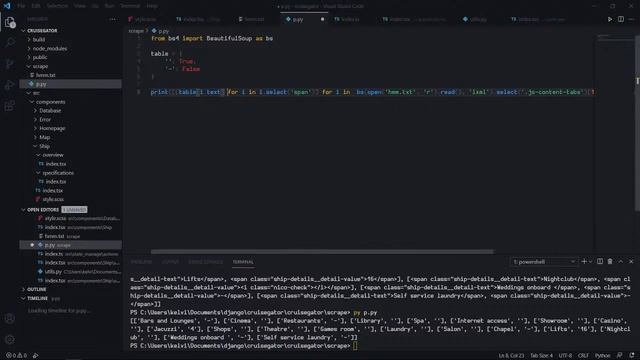Expand the Database folder
Viewport: 640px width, 360px height.
(50, 111)
